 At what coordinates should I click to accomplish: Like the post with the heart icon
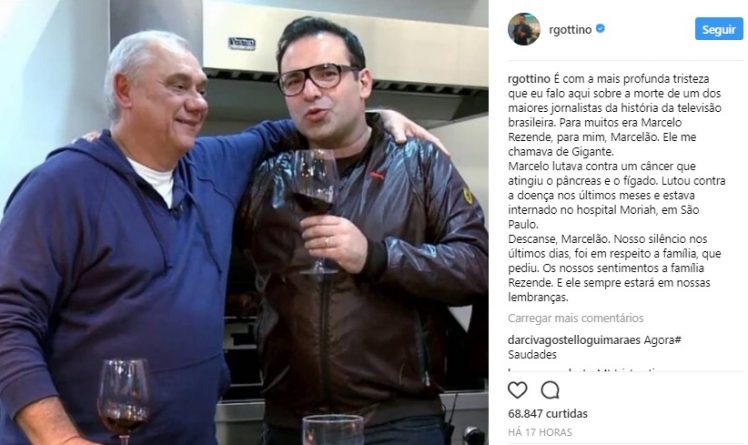pos(517,390)
